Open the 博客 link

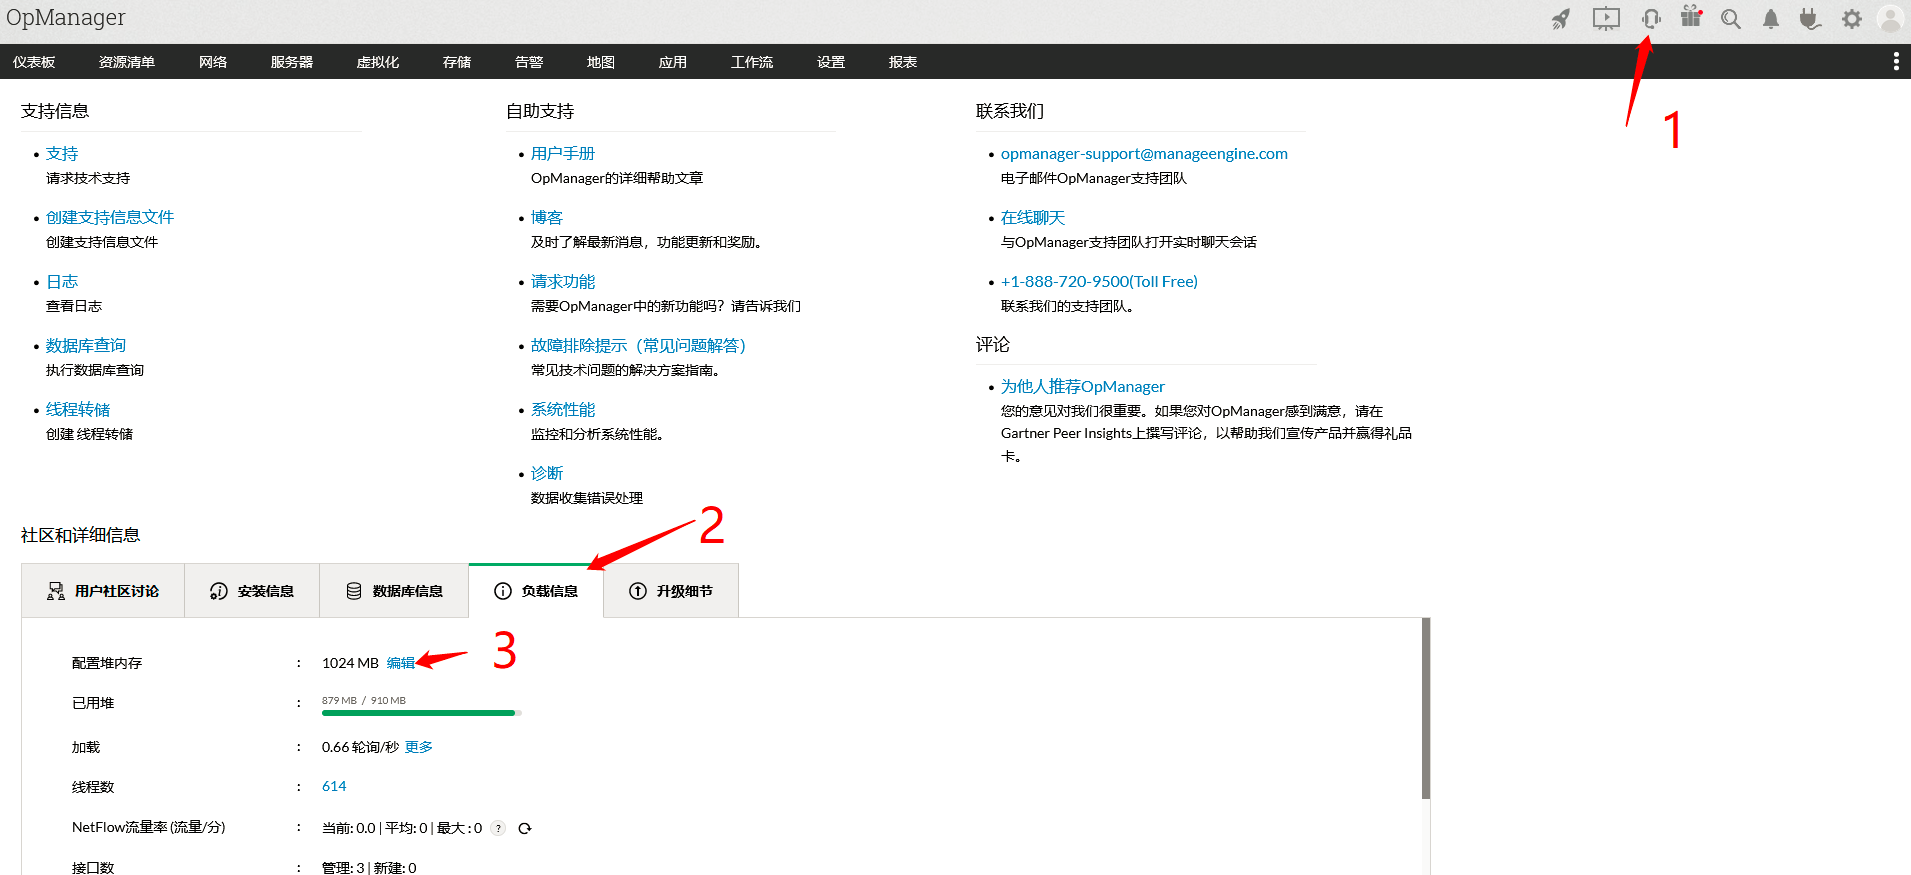pos(547,218)
